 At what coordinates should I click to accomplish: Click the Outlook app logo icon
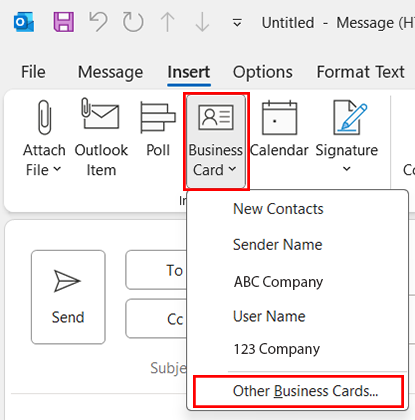(x=24, y=22)
